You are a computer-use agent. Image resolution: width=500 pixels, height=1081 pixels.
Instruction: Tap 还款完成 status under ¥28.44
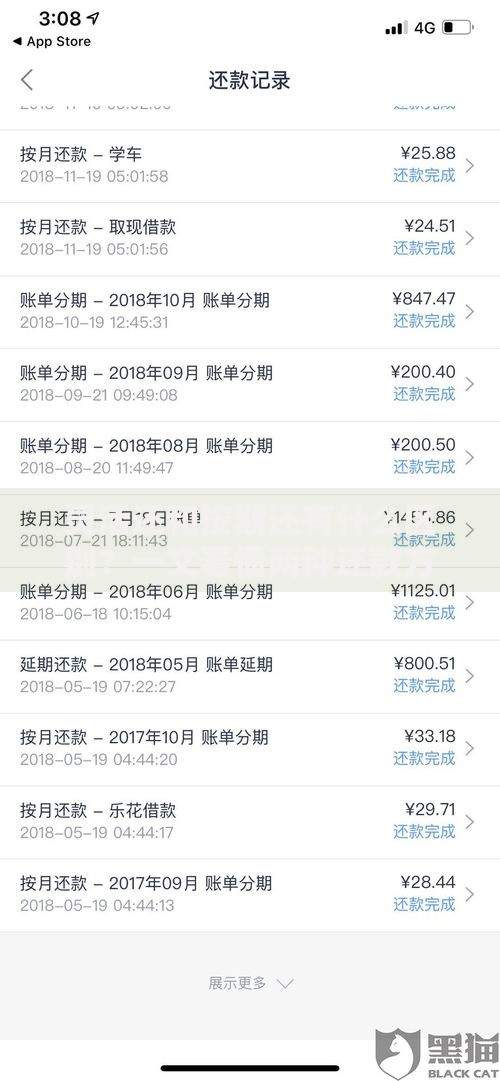tap(424, 904)
